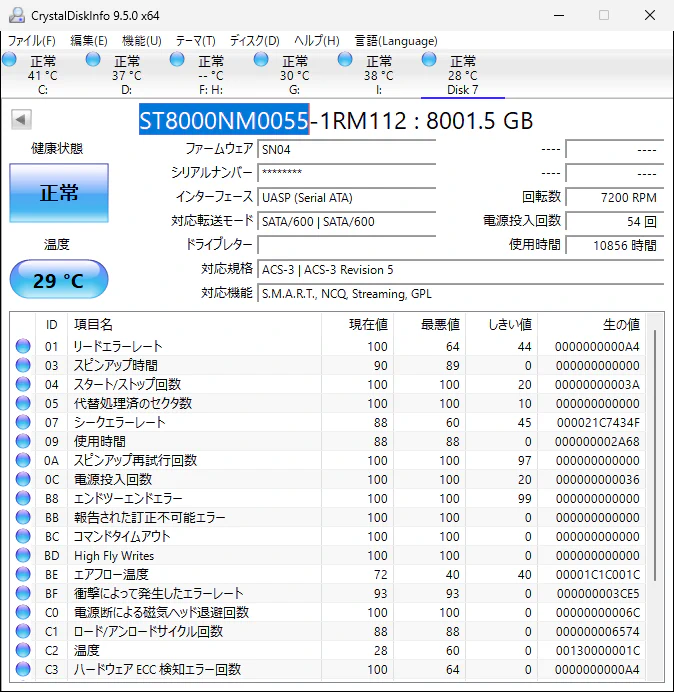Click raw value 00001C1C001C
674x692 pixels.
click(598, 574)
